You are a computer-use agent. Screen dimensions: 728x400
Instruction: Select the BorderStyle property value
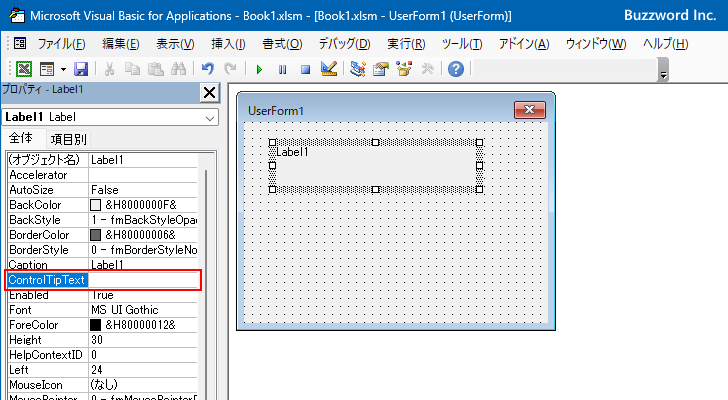(143, 250)
